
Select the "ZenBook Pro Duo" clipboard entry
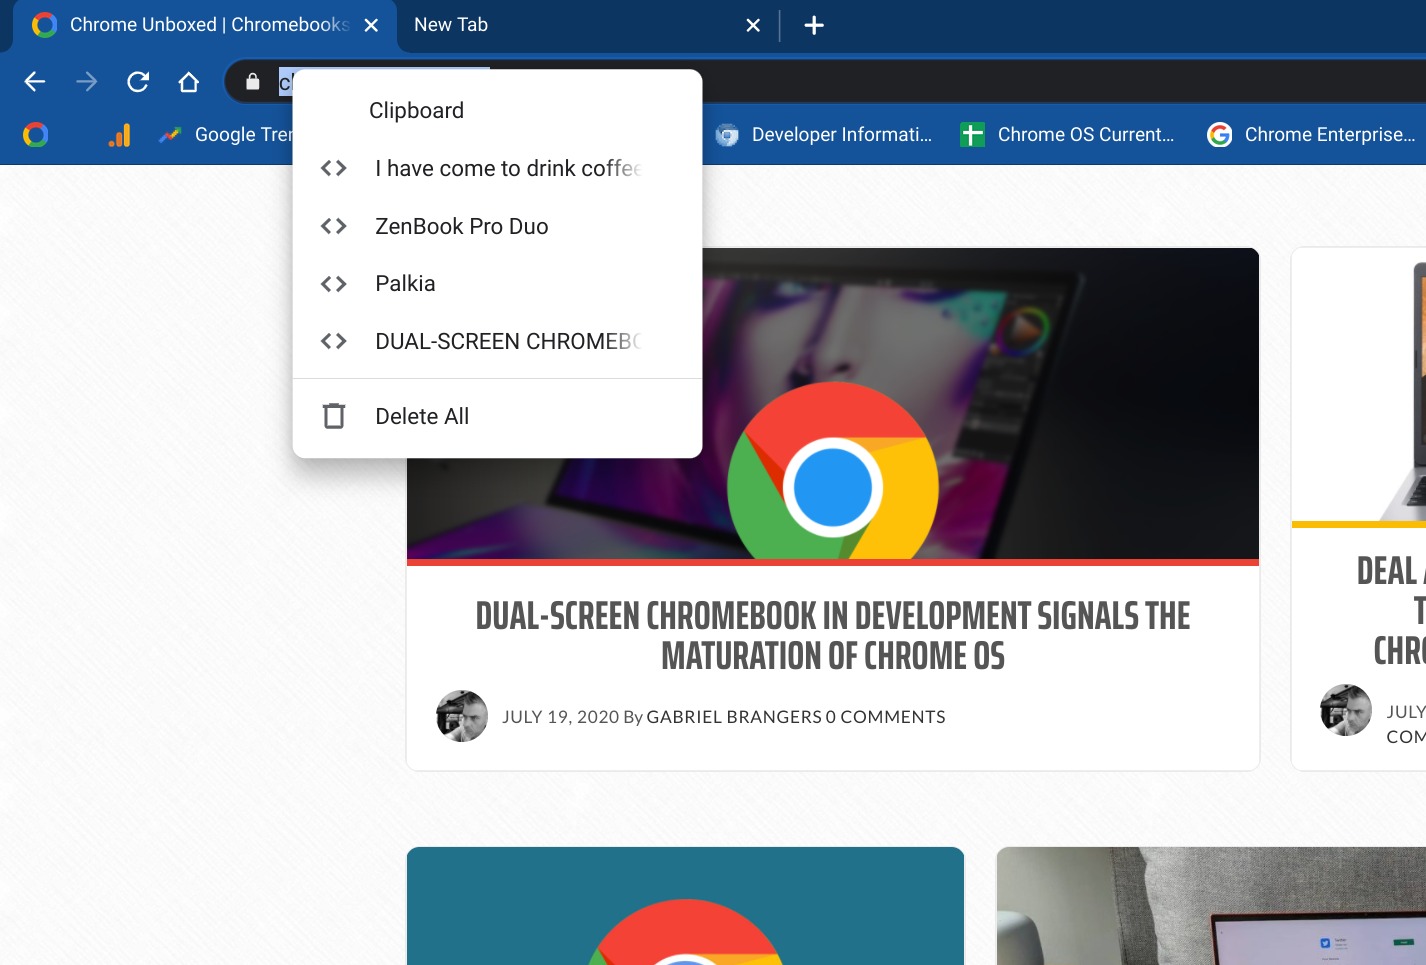[461, 226]
